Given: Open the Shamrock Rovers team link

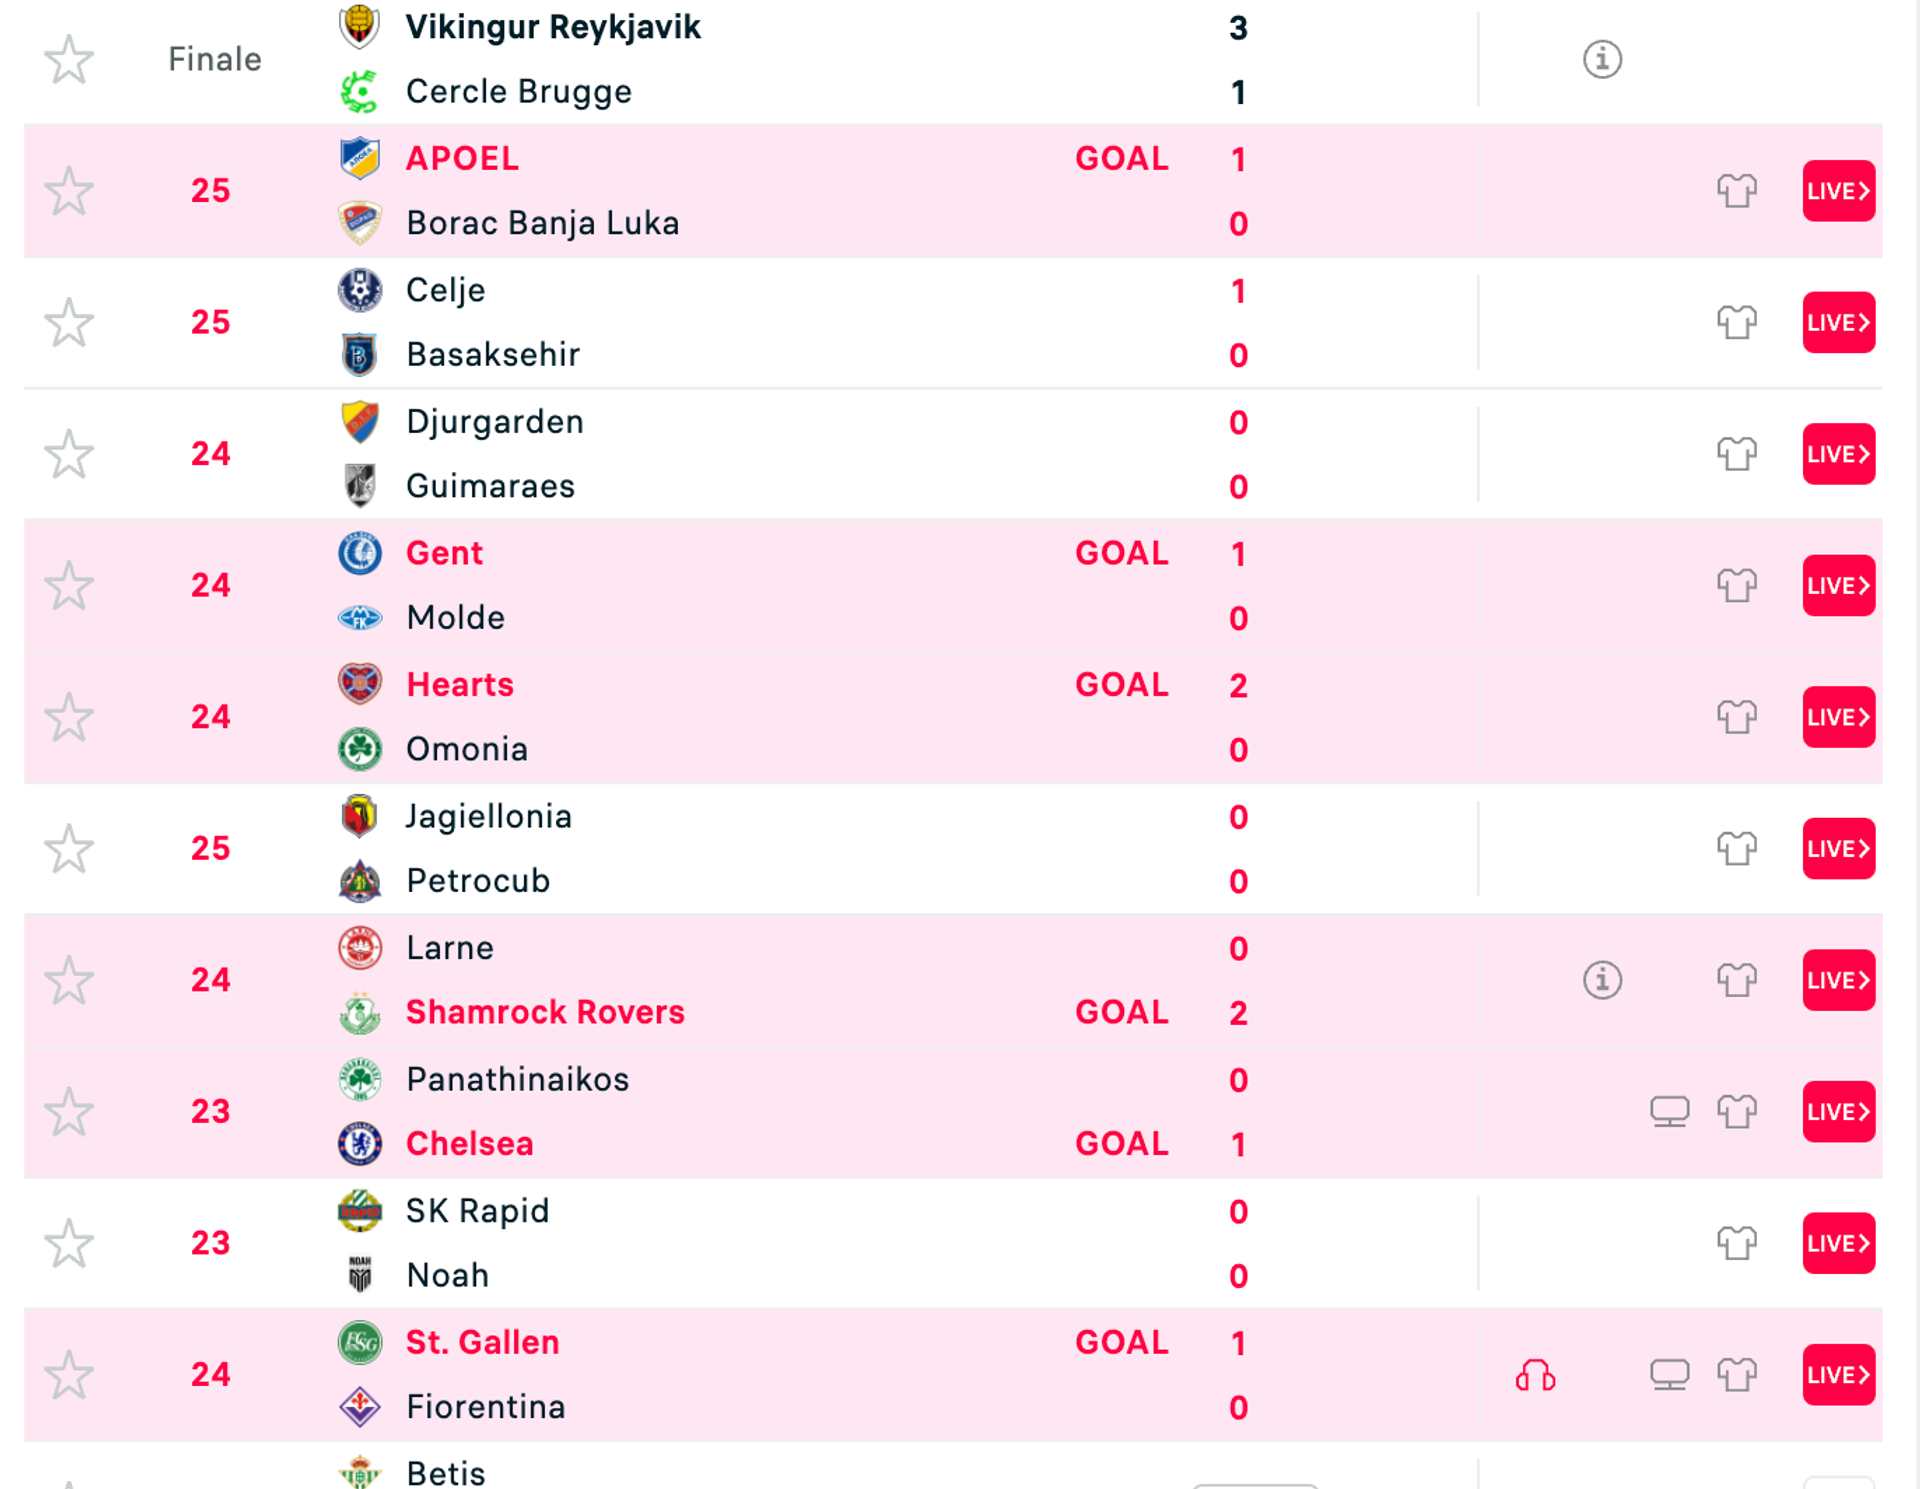Looking at the screenshot, I should pyautogui.click(x=545, y=1012).
